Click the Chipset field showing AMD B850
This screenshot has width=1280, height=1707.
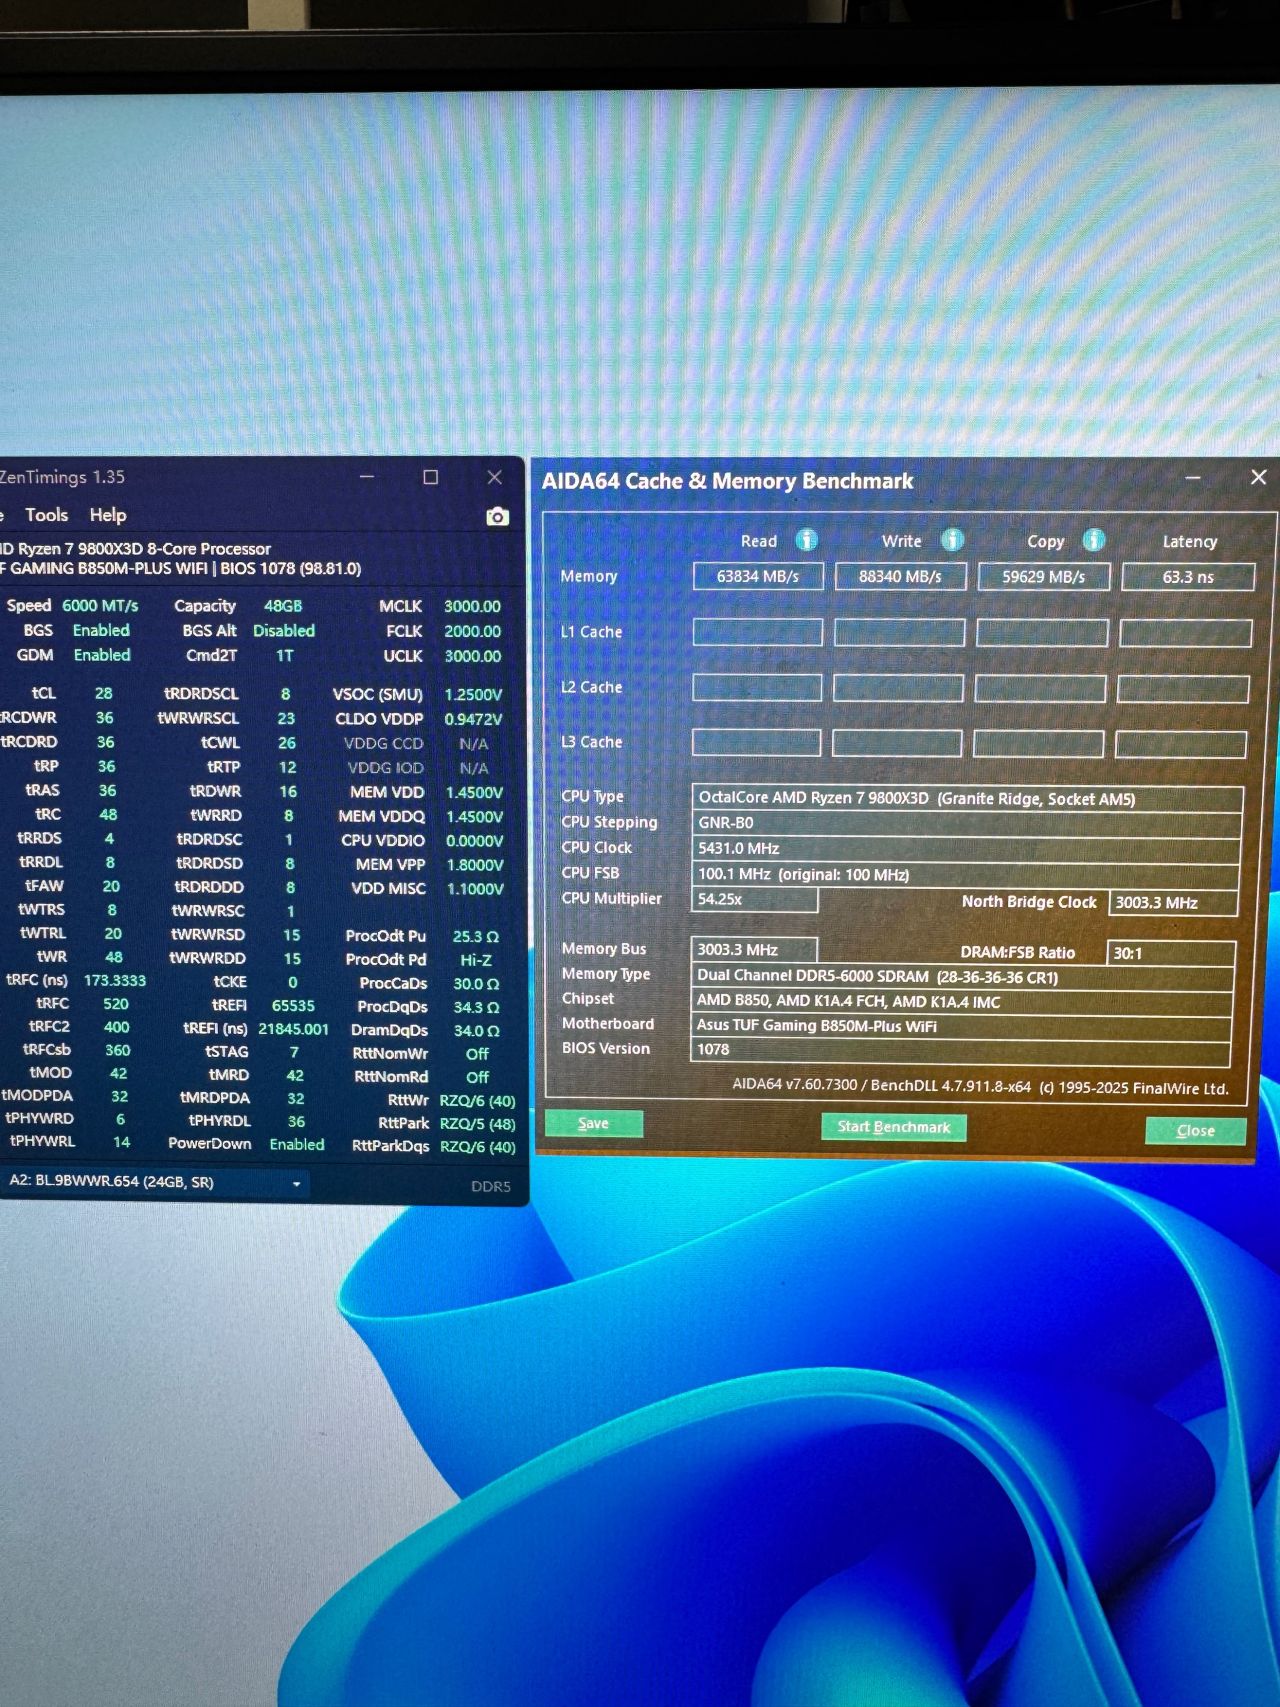point(961,1002)
